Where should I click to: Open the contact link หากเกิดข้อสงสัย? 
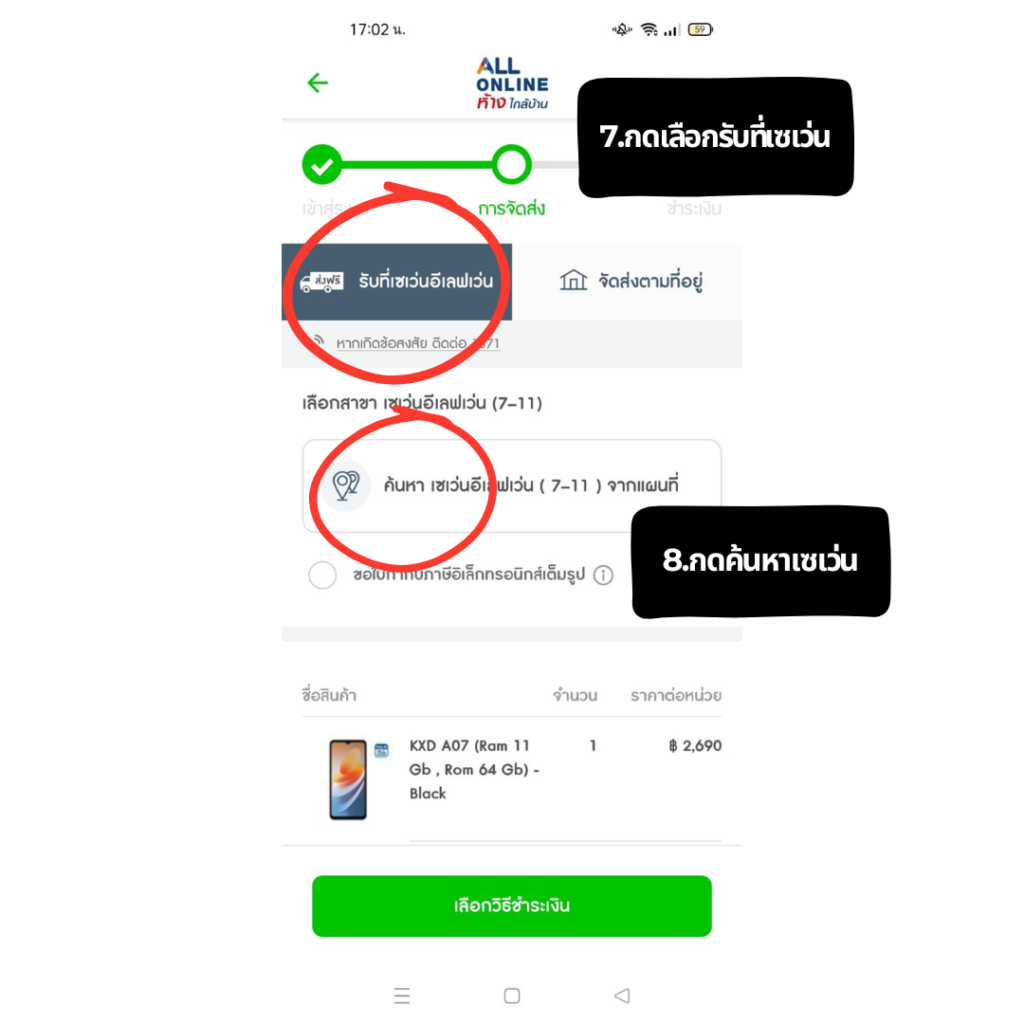click(418, 344)
